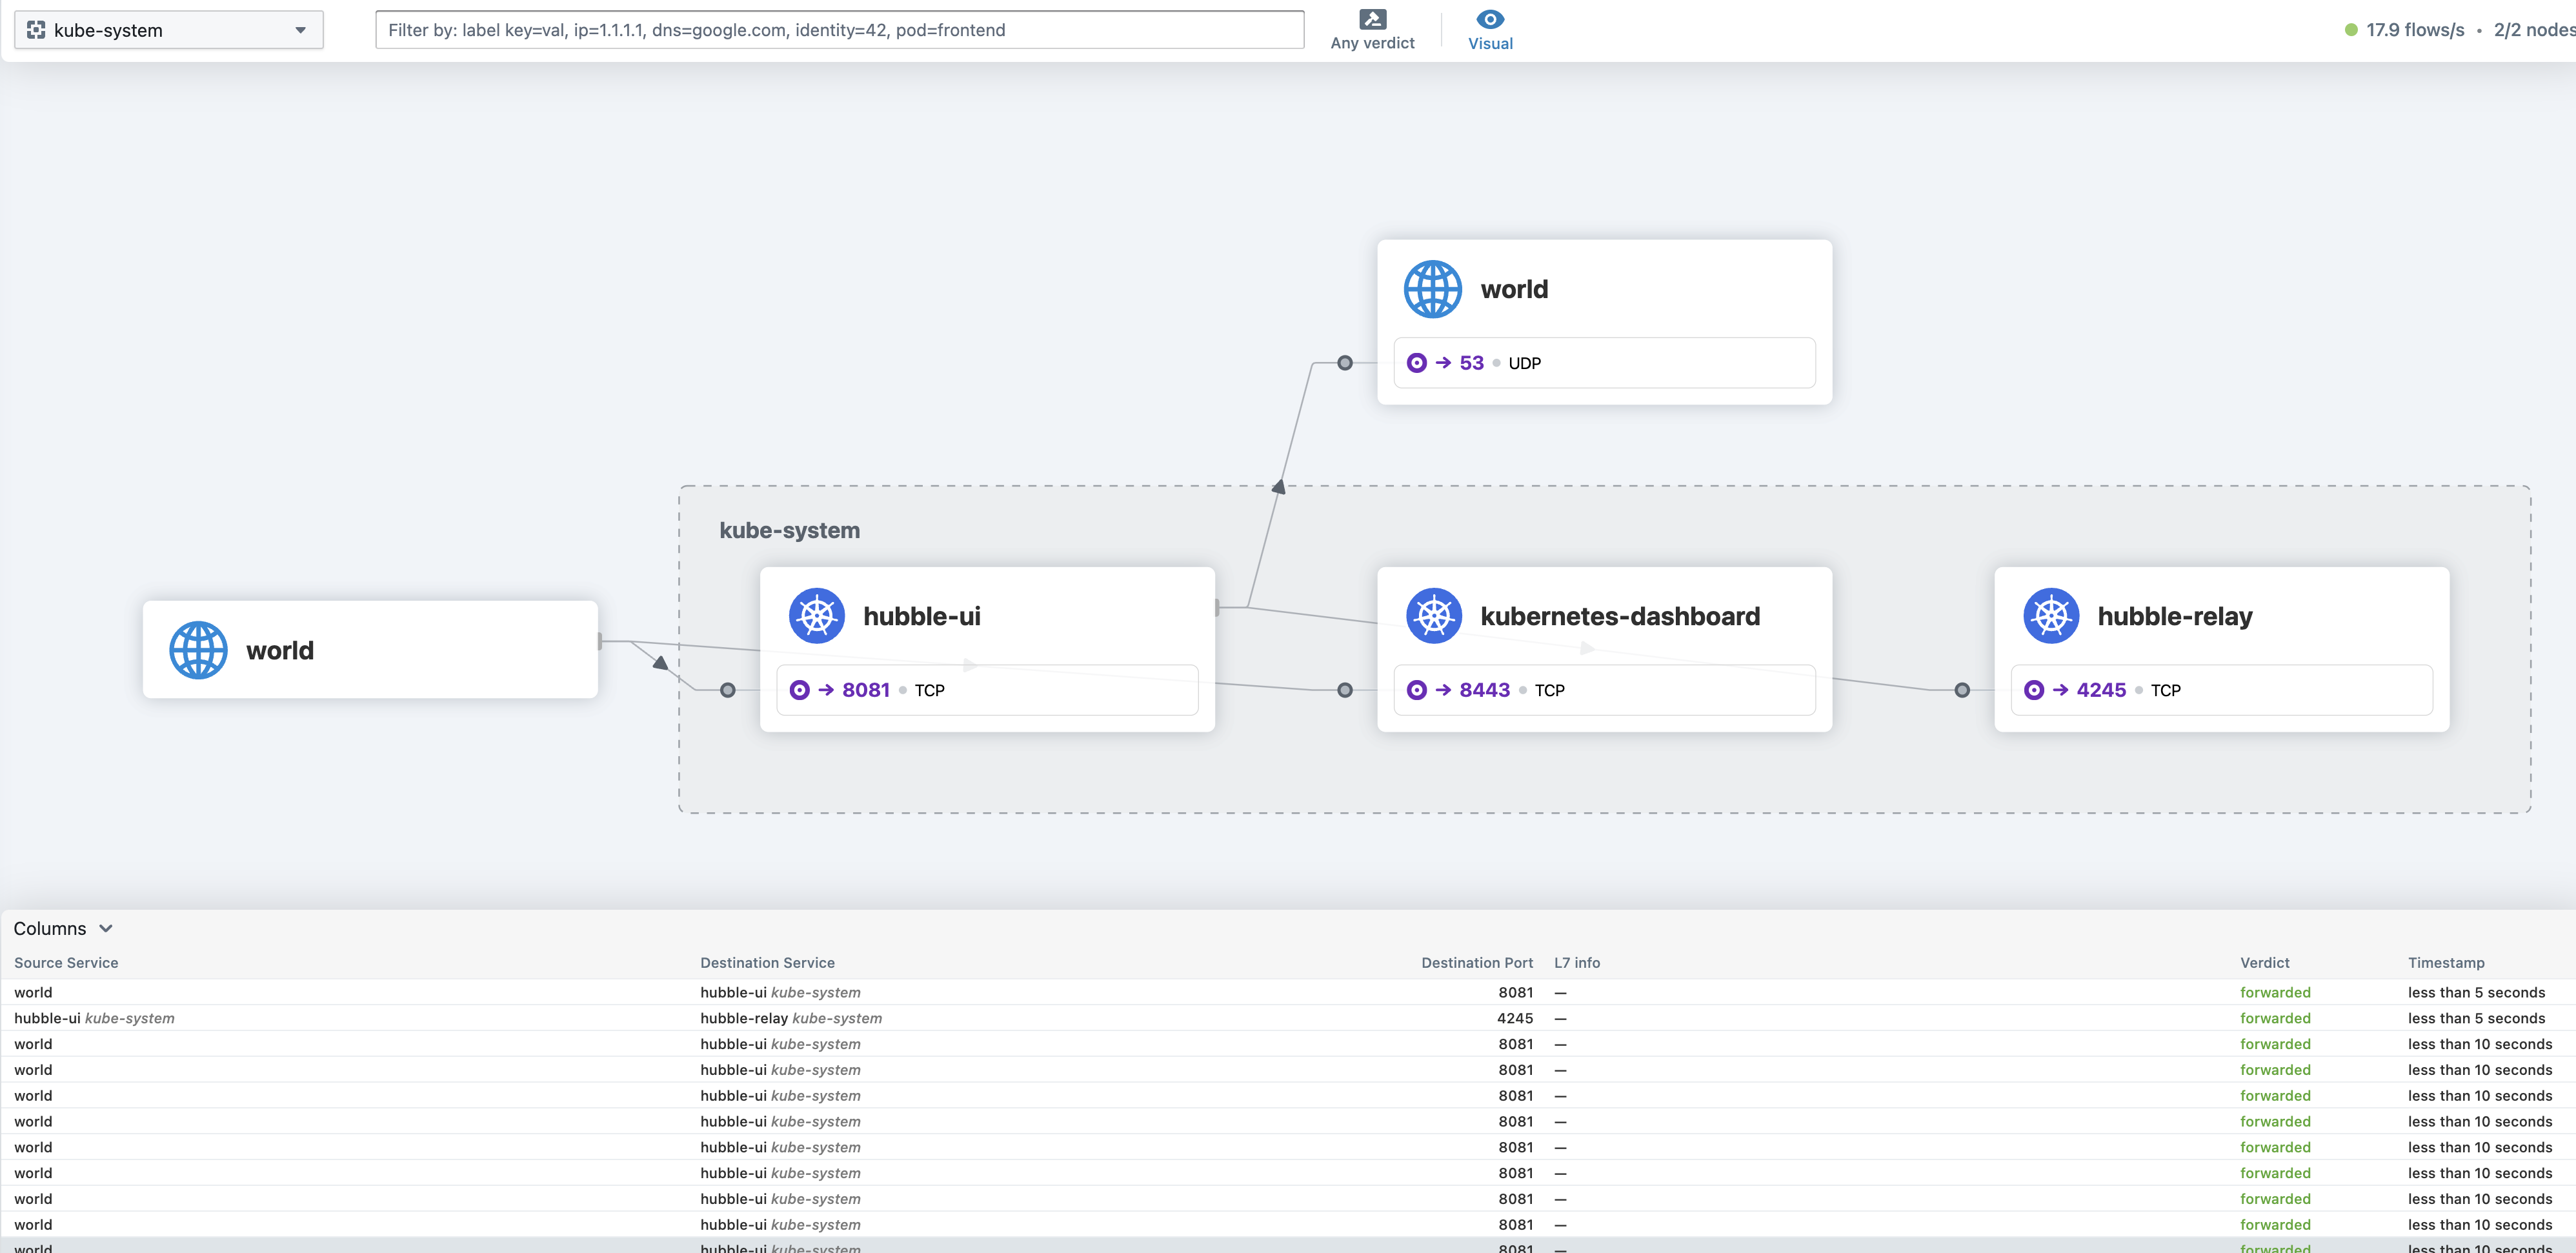
Task: Click port 4245 in the flows table
Action: click(x=1514, y=1018)
